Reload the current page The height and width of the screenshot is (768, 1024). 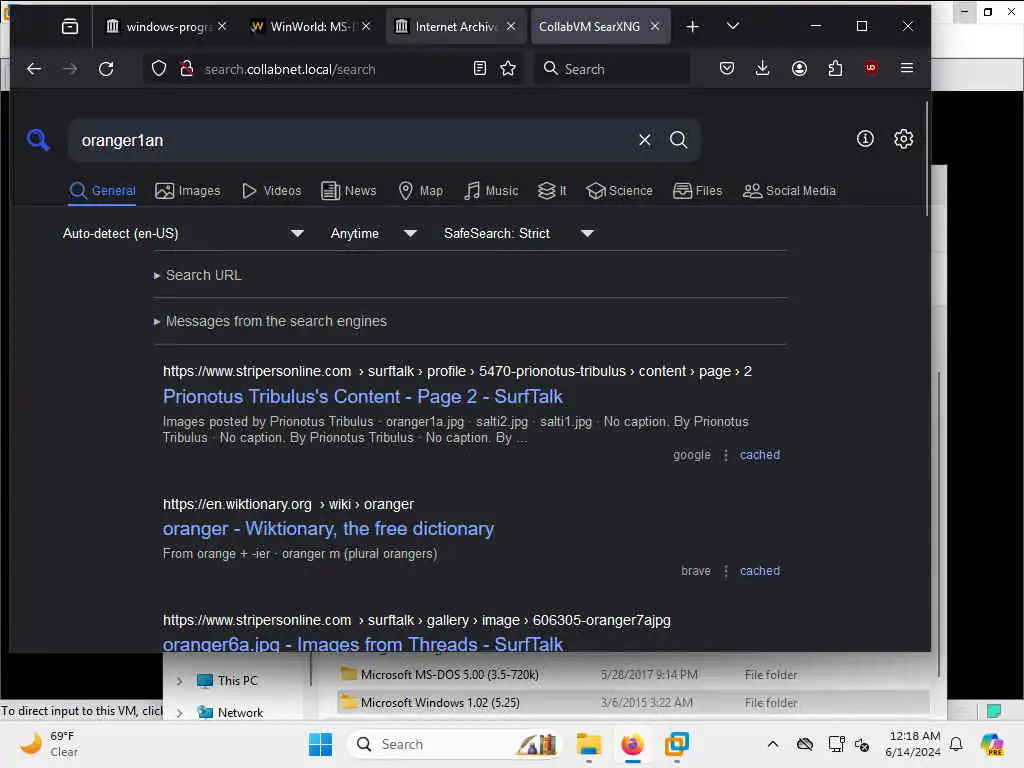(x=106, y=69)
